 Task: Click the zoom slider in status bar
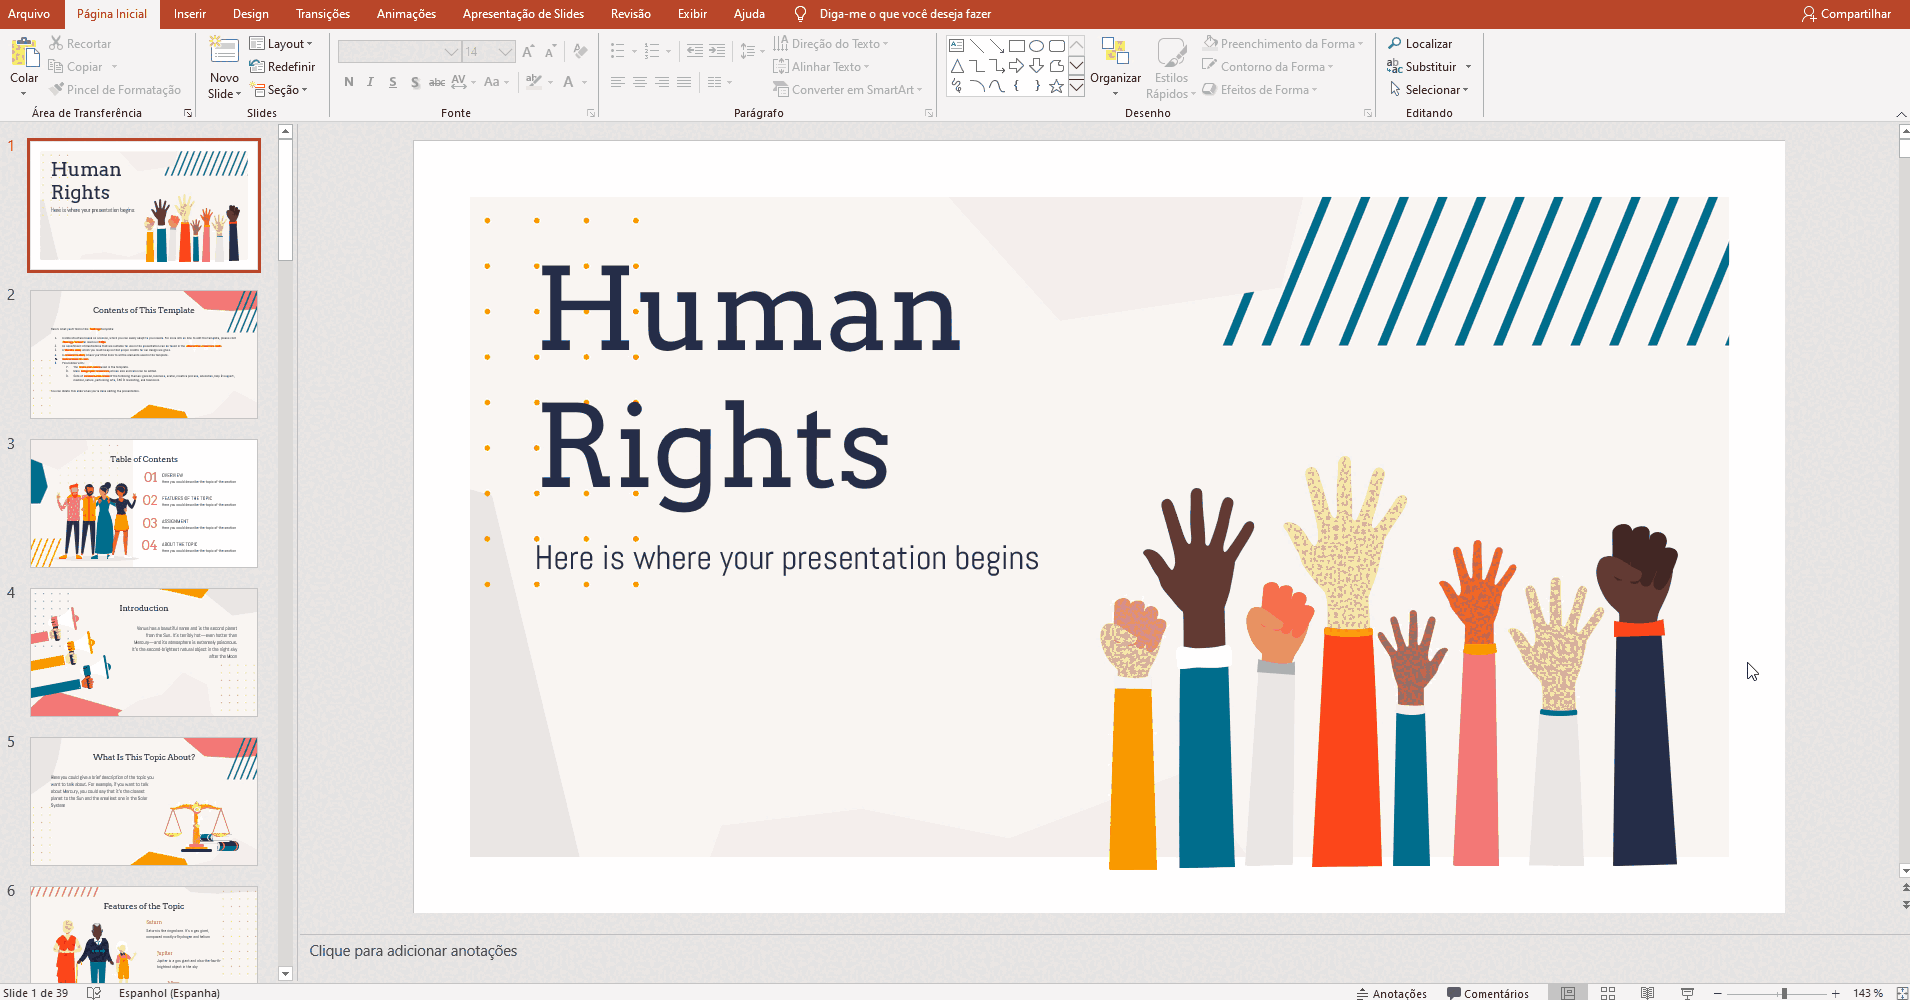coord(1784,993)
